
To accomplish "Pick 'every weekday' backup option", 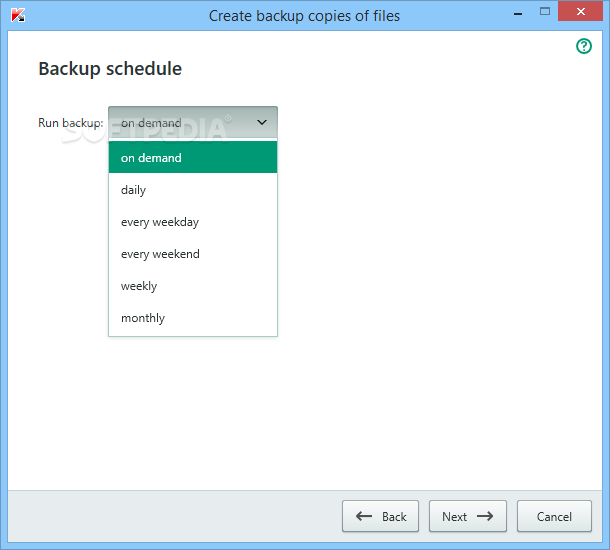I will pos(193,222).
